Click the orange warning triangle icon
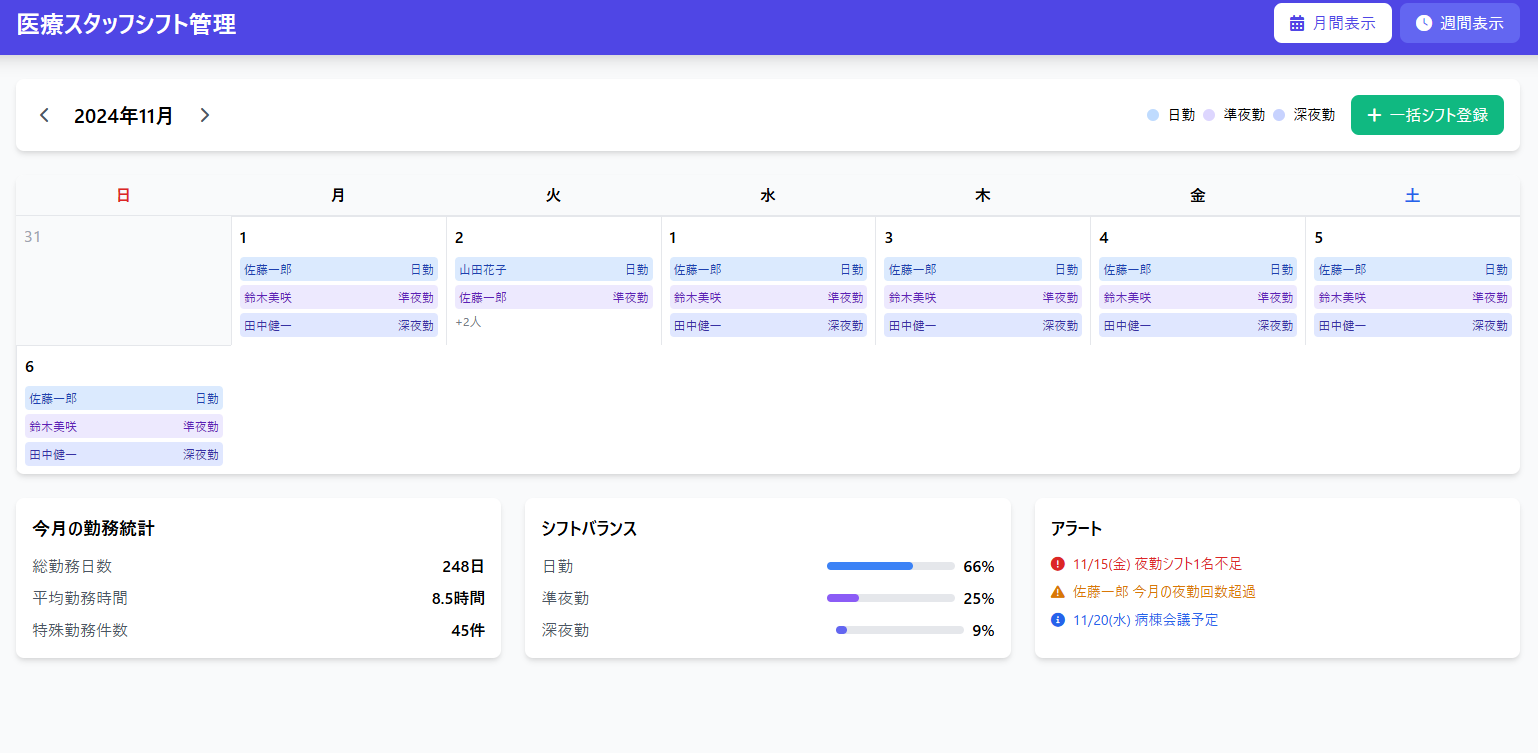1538x753 pixels. pyautogui.click(x=1058, y=592)
